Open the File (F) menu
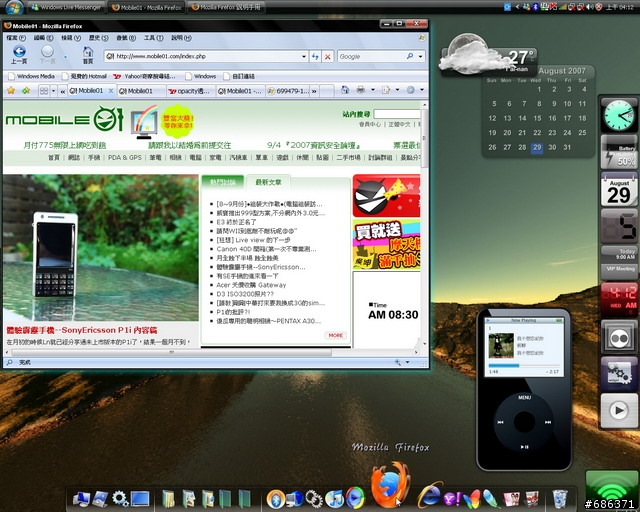 [16, 38]
